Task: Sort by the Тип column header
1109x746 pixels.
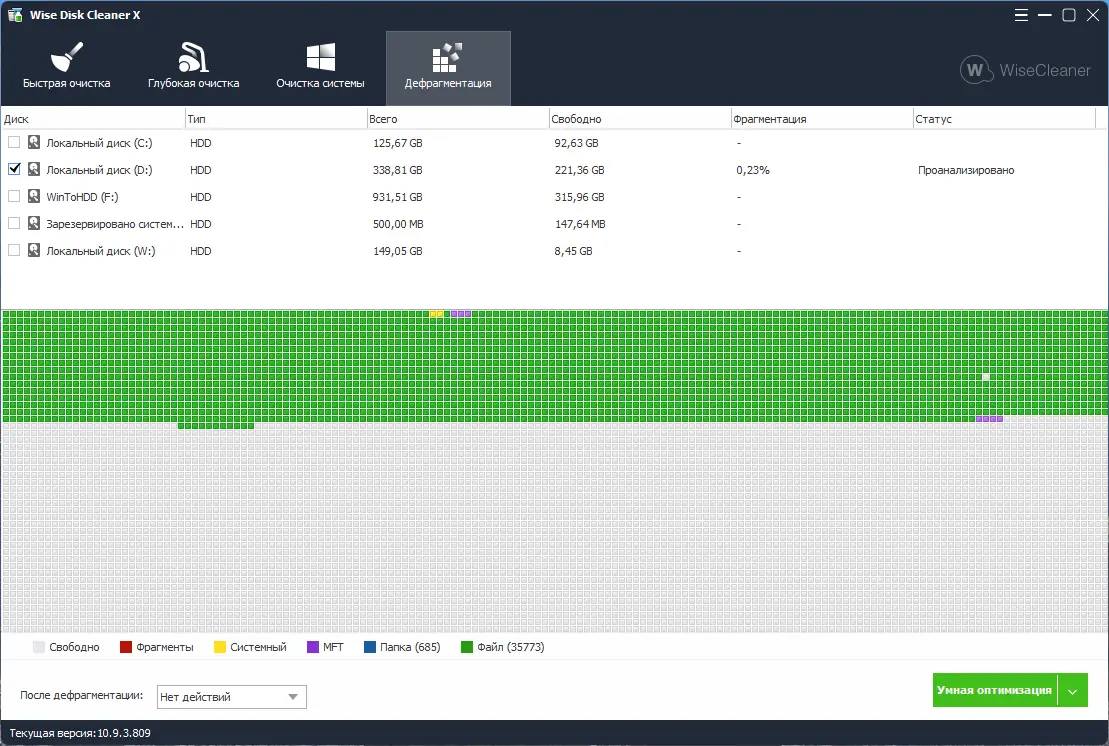Action: pos(276,119)
